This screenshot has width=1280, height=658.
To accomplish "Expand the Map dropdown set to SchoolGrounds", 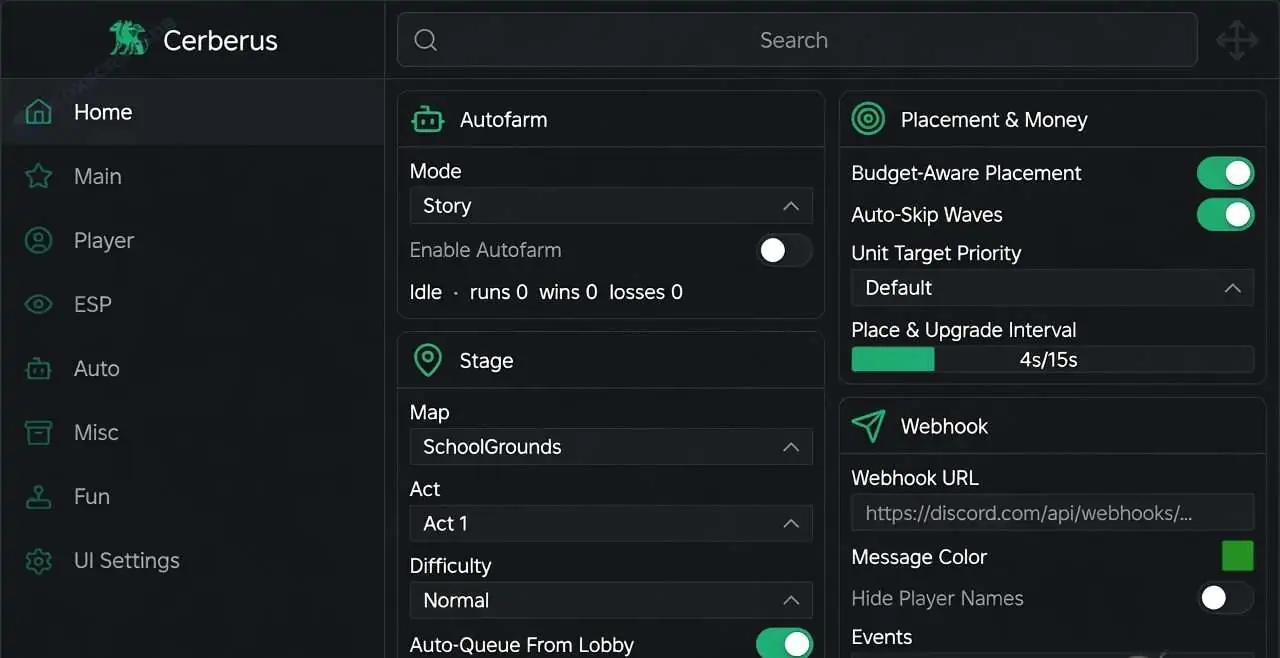I will (611, 447).
